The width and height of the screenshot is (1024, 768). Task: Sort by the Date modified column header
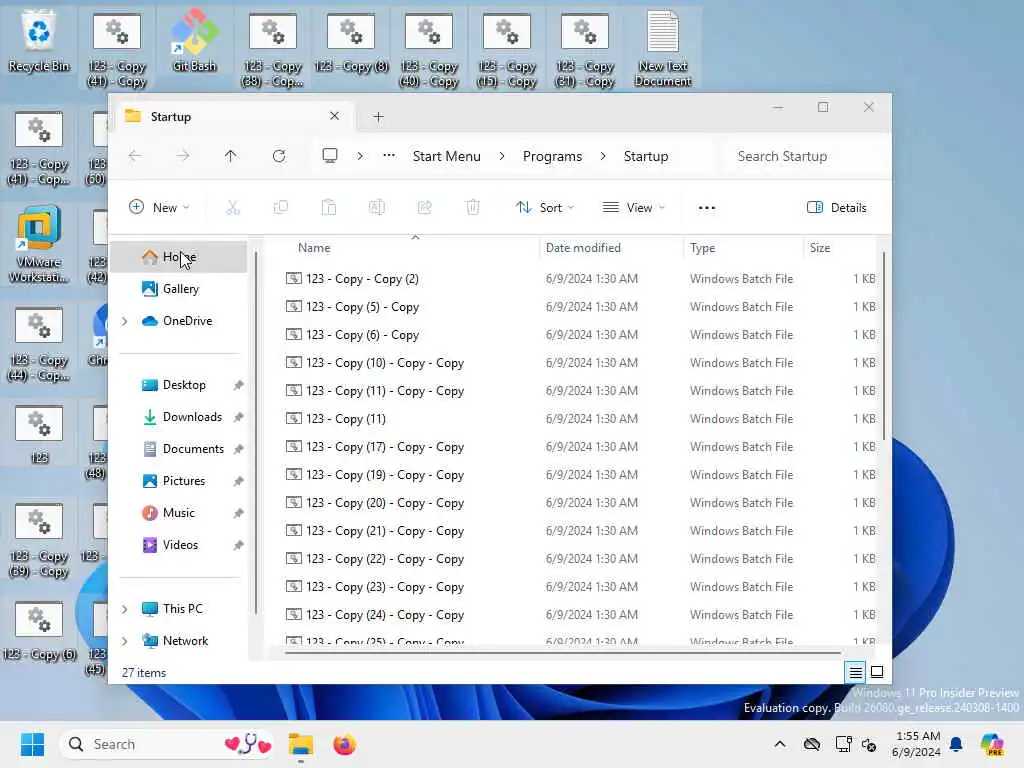[612, 248]
